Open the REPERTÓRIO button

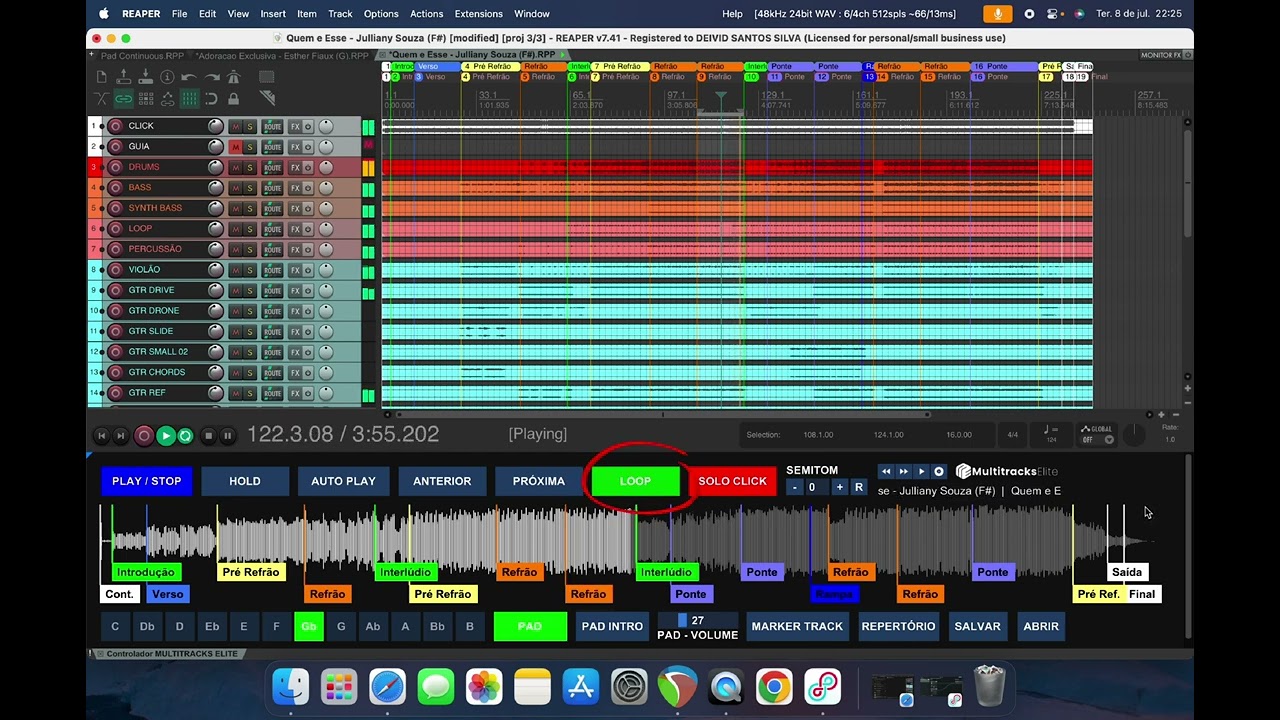898,627
